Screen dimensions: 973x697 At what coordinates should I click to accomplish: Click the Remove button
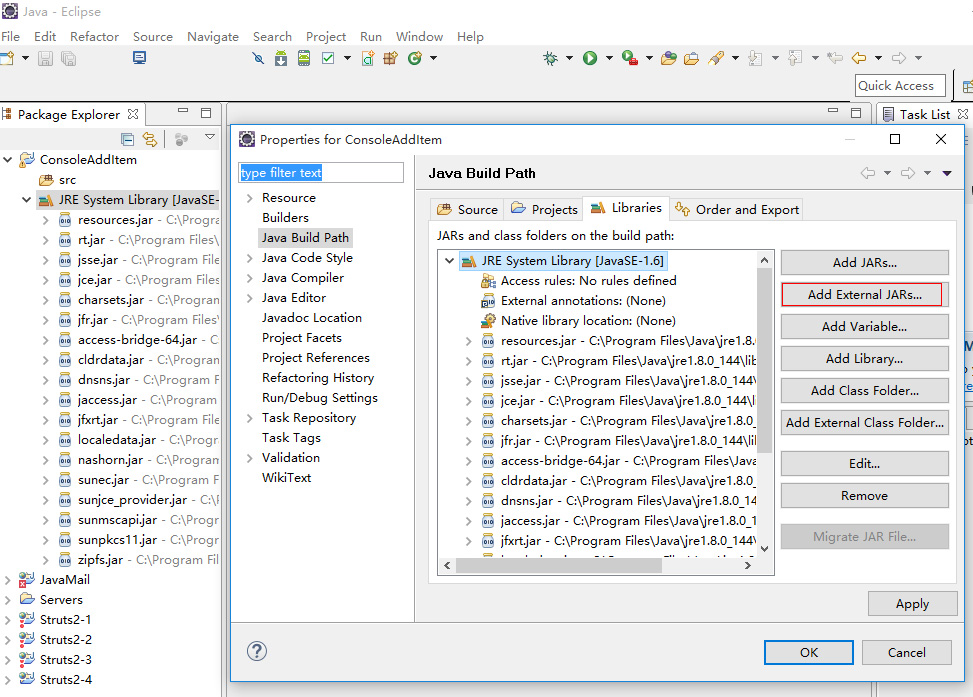point(864,495)
